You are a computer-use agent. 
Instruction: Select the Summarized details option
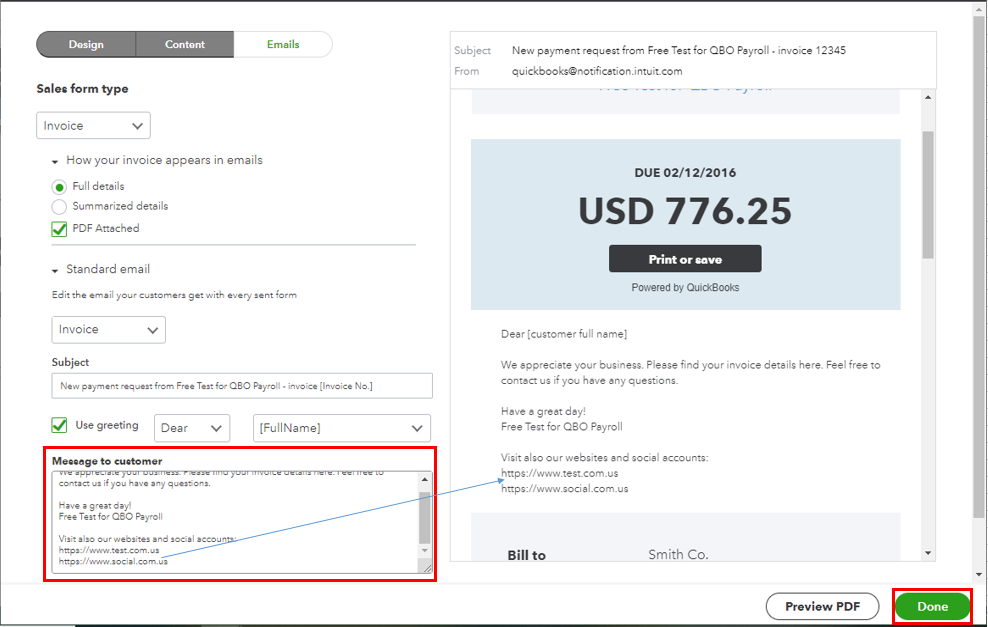pyautogui.click(x=59, y=206)
